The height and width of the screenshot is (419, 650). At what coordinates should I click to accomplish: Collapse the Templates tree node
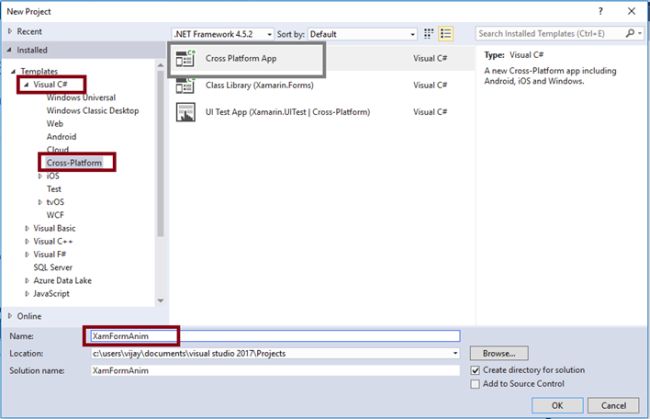click(x=14, y=71)
